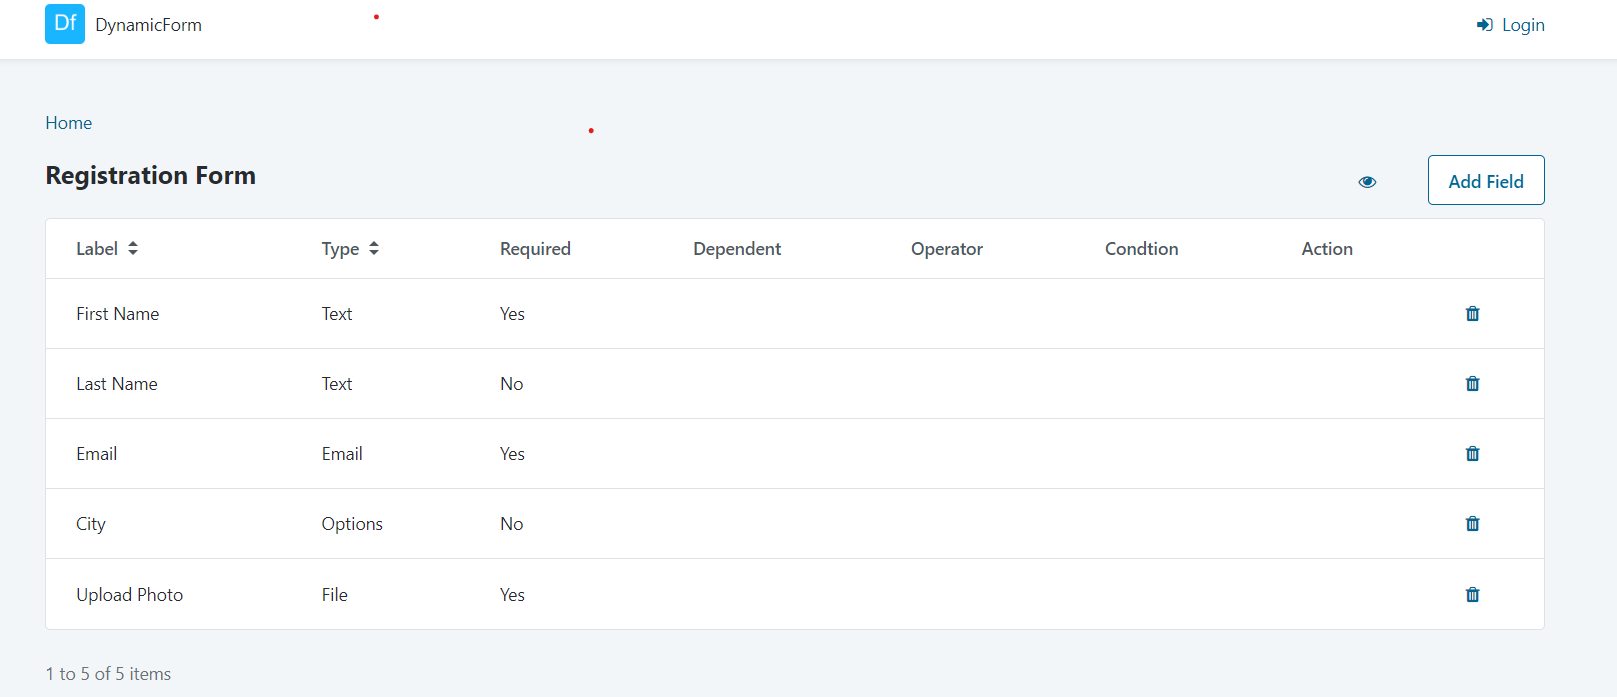This screenshot has height=697, width=1617.
Task: Delete the City field row
Action: (x=1472, y=524)
